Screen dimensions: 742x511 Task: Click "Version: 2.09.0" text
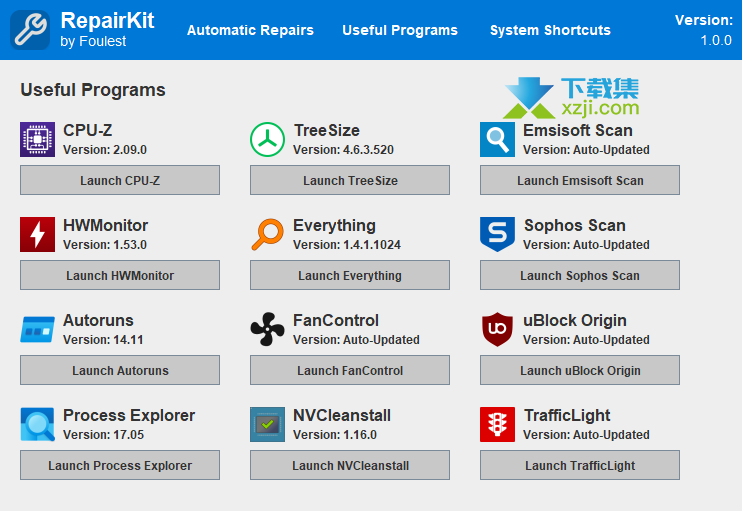point(105,150)
